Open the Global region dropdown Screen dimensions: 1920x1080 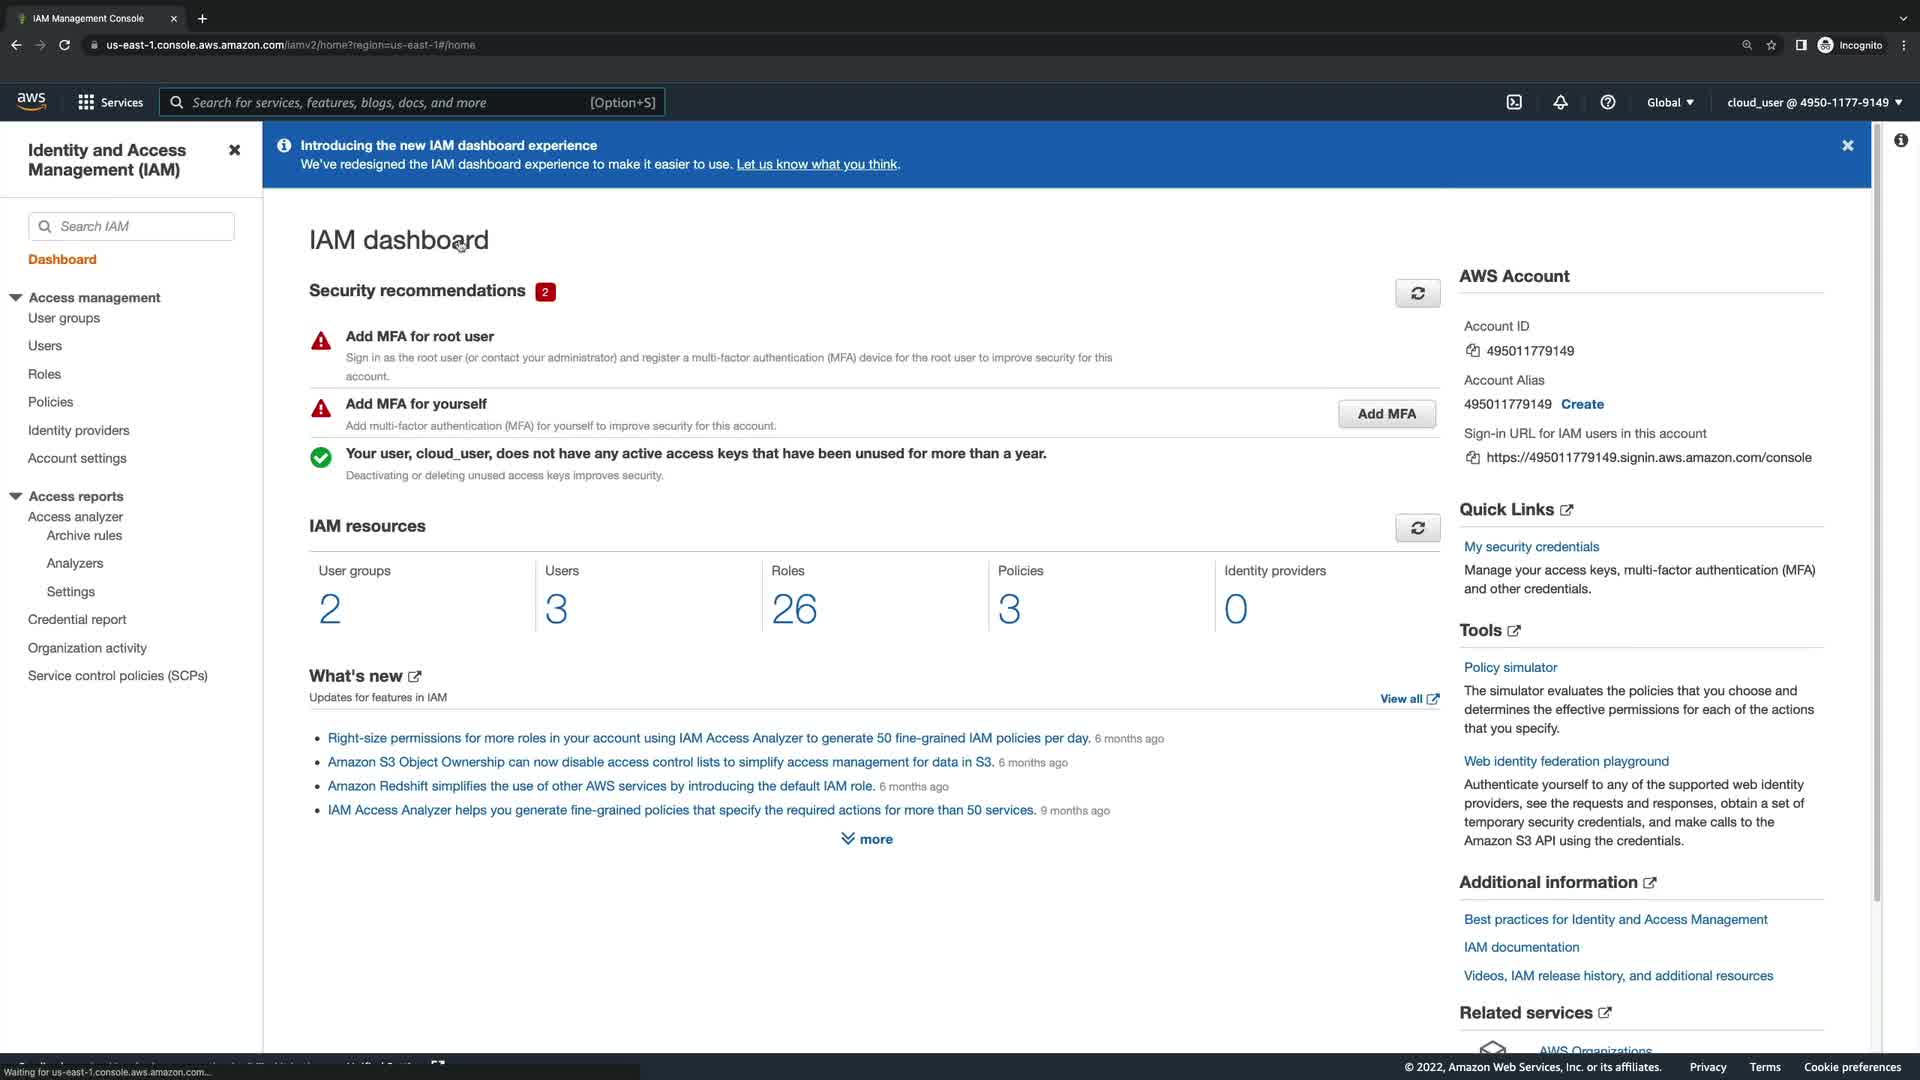(1670, 102)
